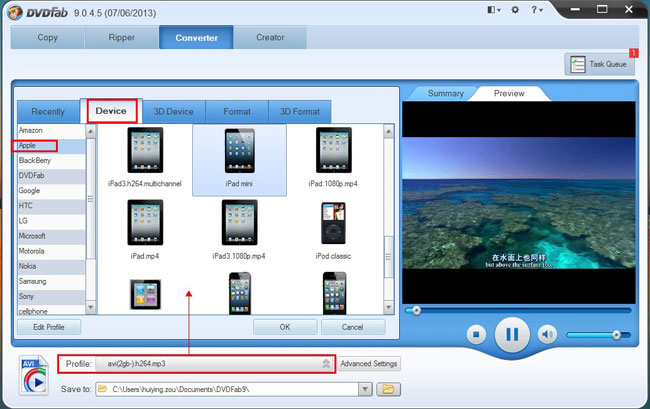Confirm profile selection with OK
The height and width of the screenshot is (409, 650).
[x=285, y=327]
